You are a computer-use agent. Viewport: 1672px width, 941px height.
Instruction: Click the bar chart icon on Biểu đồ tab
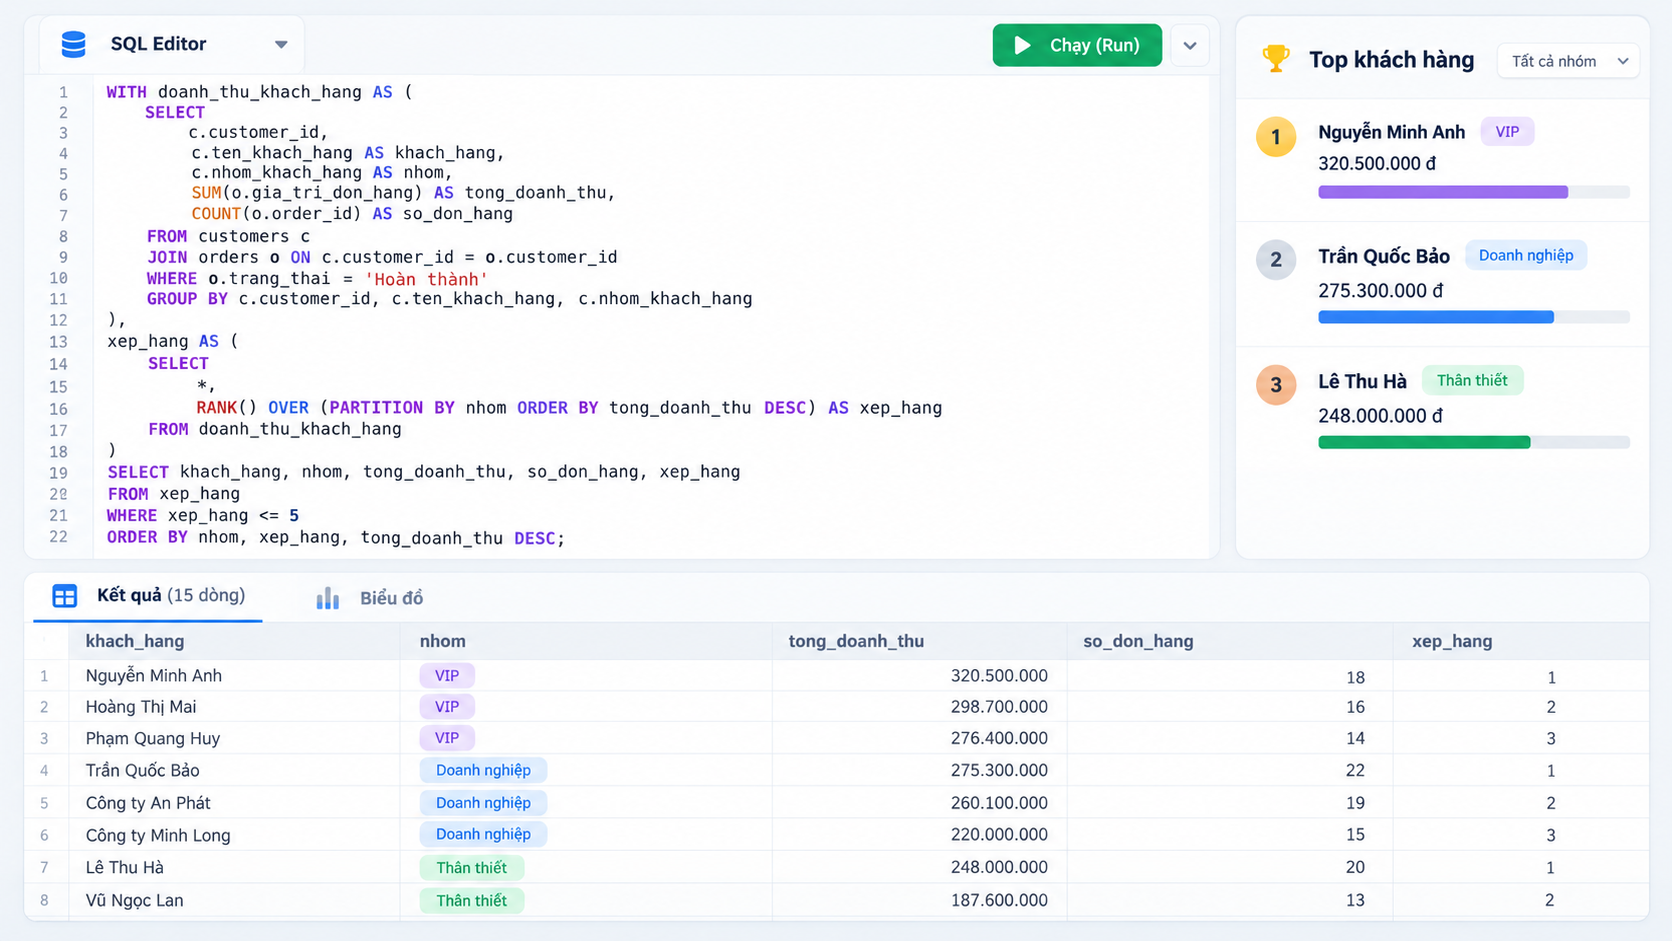[x=328, y=598]
